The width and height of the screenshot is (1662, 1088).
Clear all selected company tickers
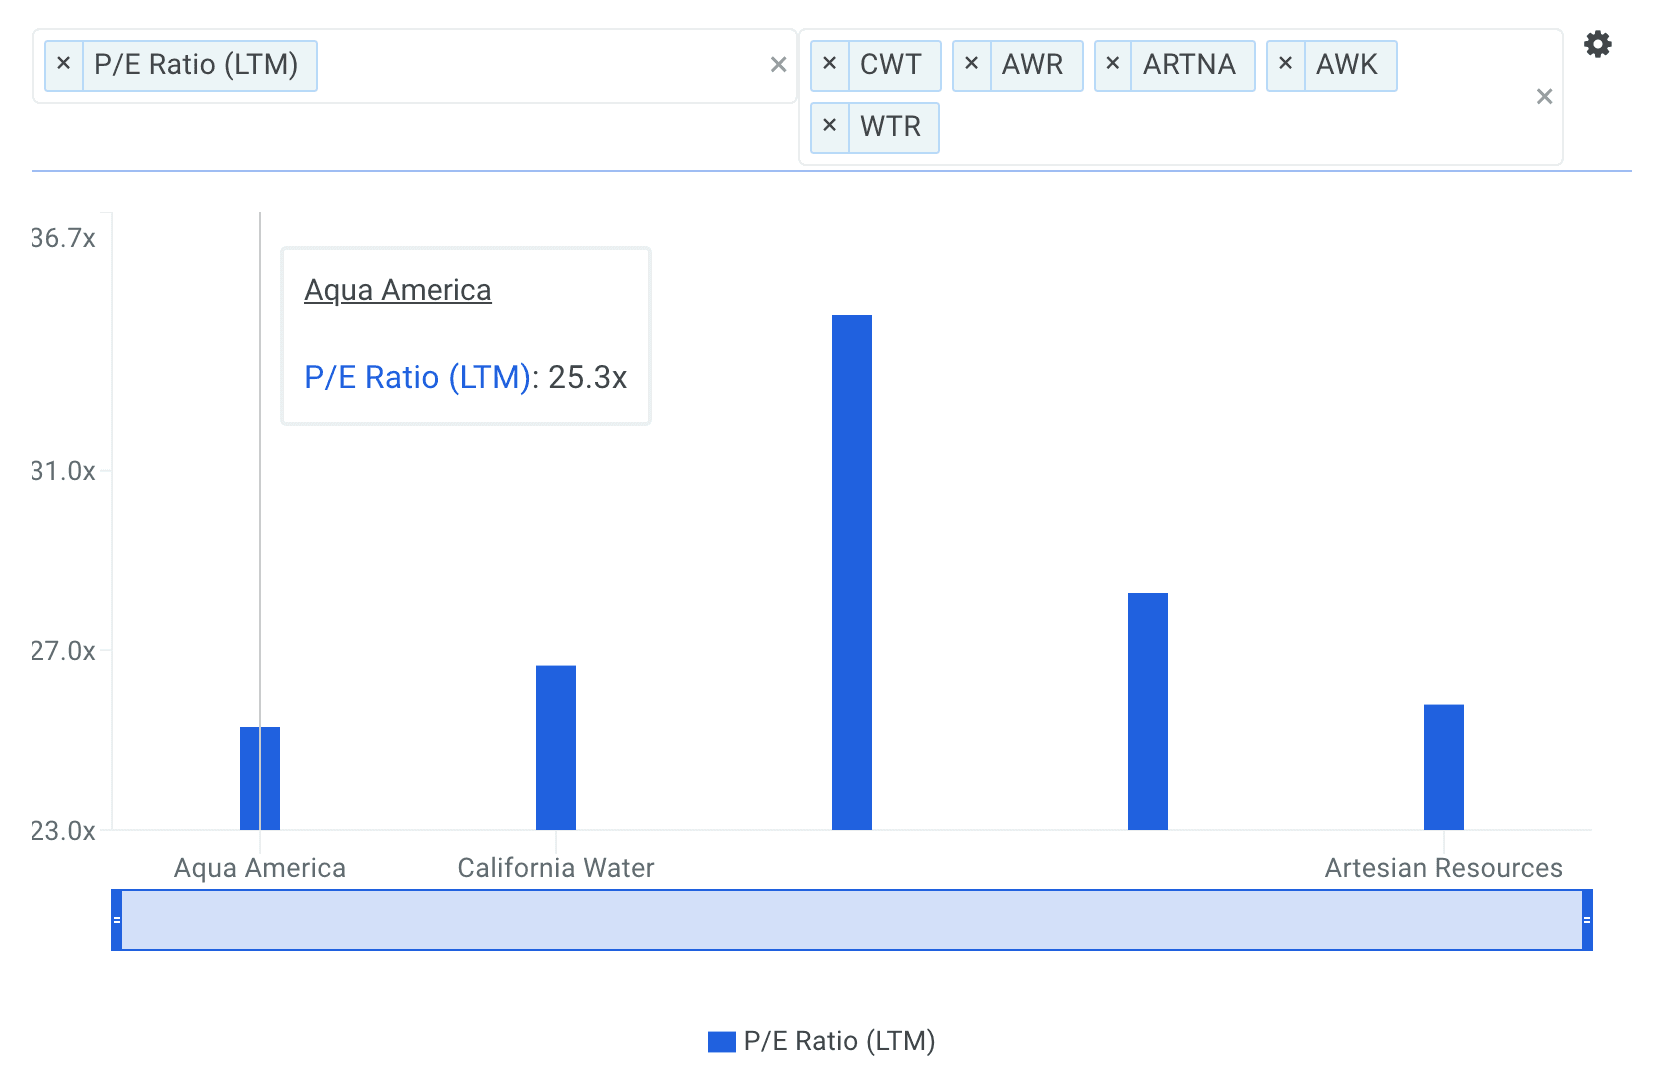tap(1544, 97)
